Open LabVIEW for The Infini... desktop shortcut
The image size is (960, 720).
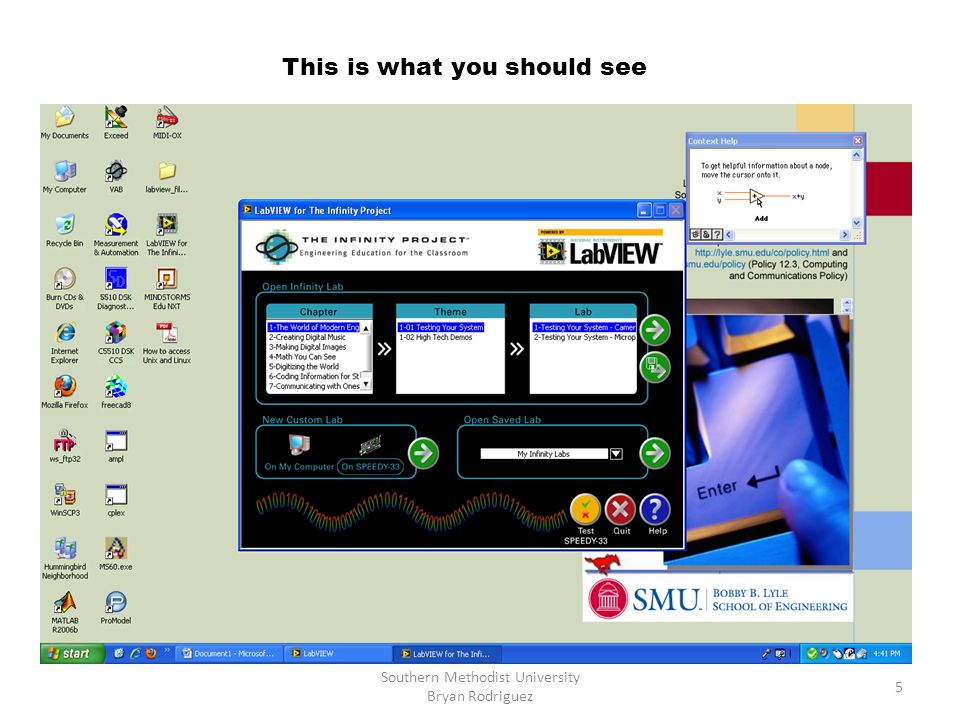click(x=167, y=234)
